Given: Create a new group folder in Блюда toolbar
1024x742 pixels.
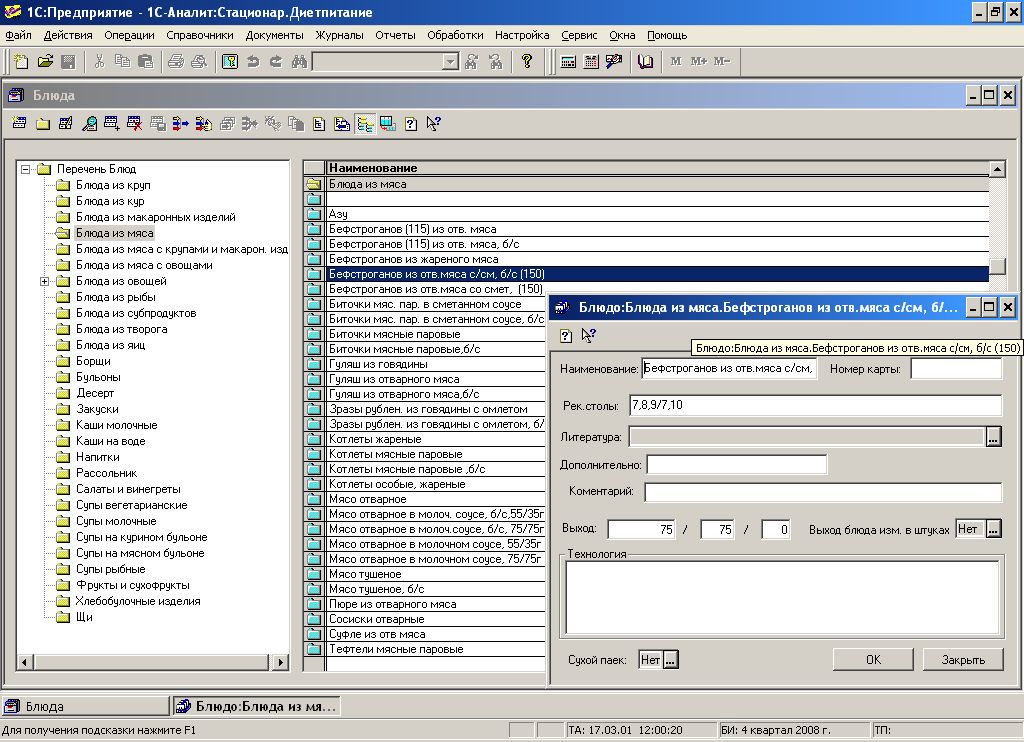Looking at the screenshot, I should [x=43, y=123].
